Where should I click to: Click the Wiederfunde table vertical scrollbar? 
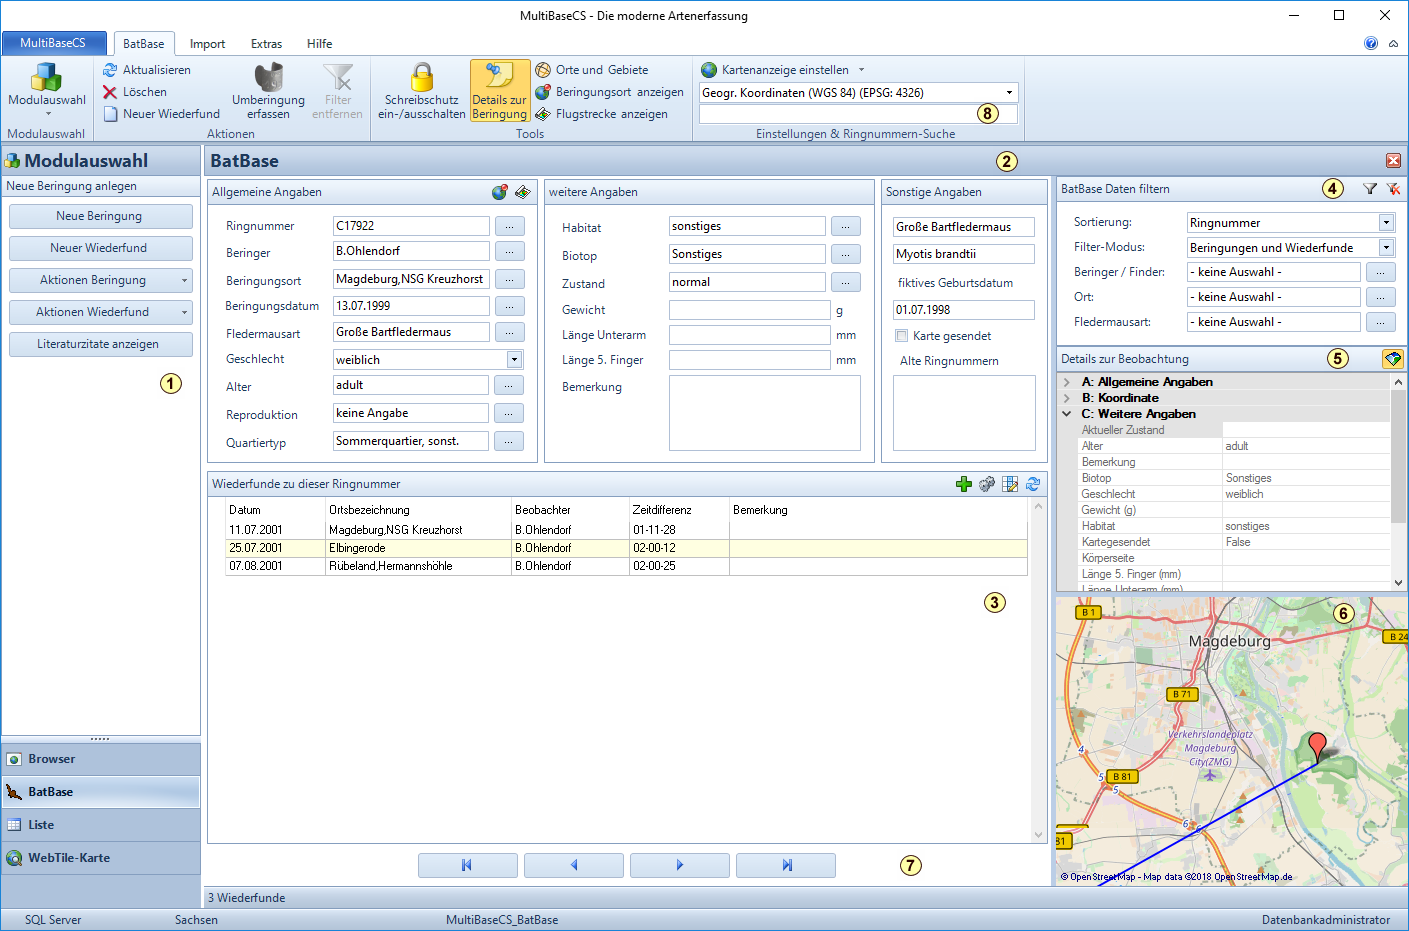[1038, 670]
